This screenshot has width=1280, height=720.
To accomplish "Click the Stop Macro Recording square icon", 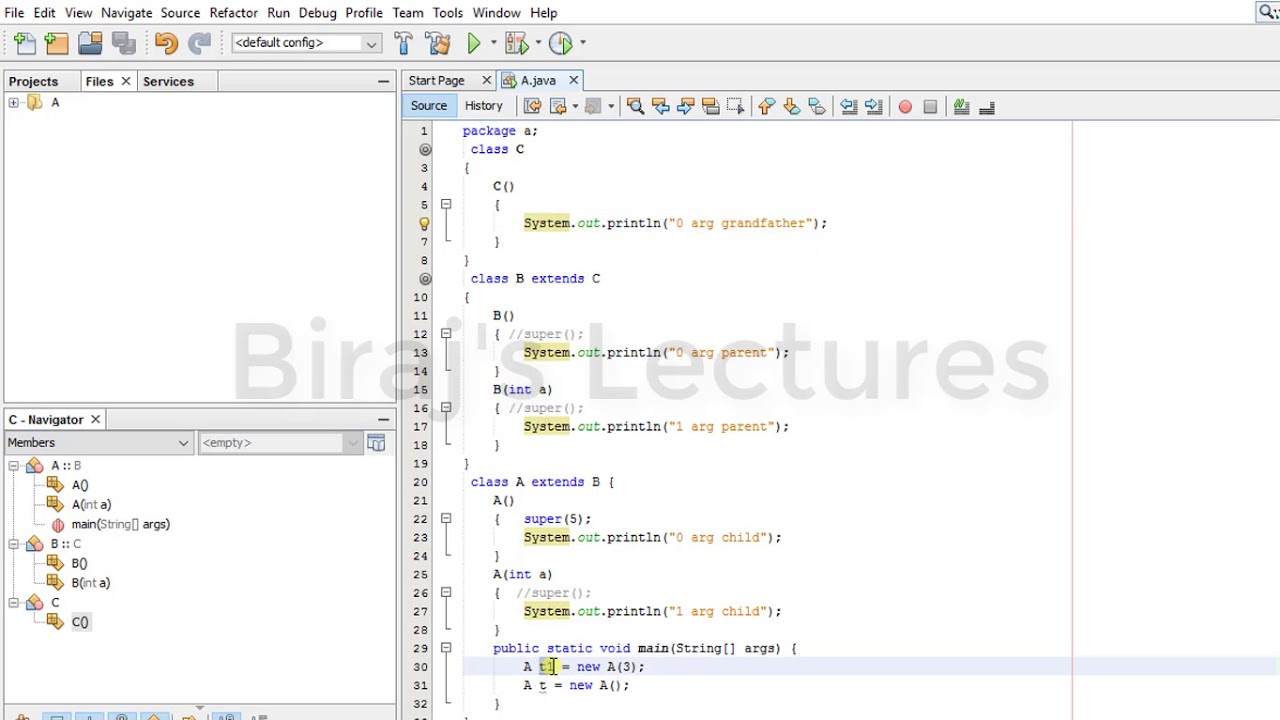I will (x=930, y=107).
